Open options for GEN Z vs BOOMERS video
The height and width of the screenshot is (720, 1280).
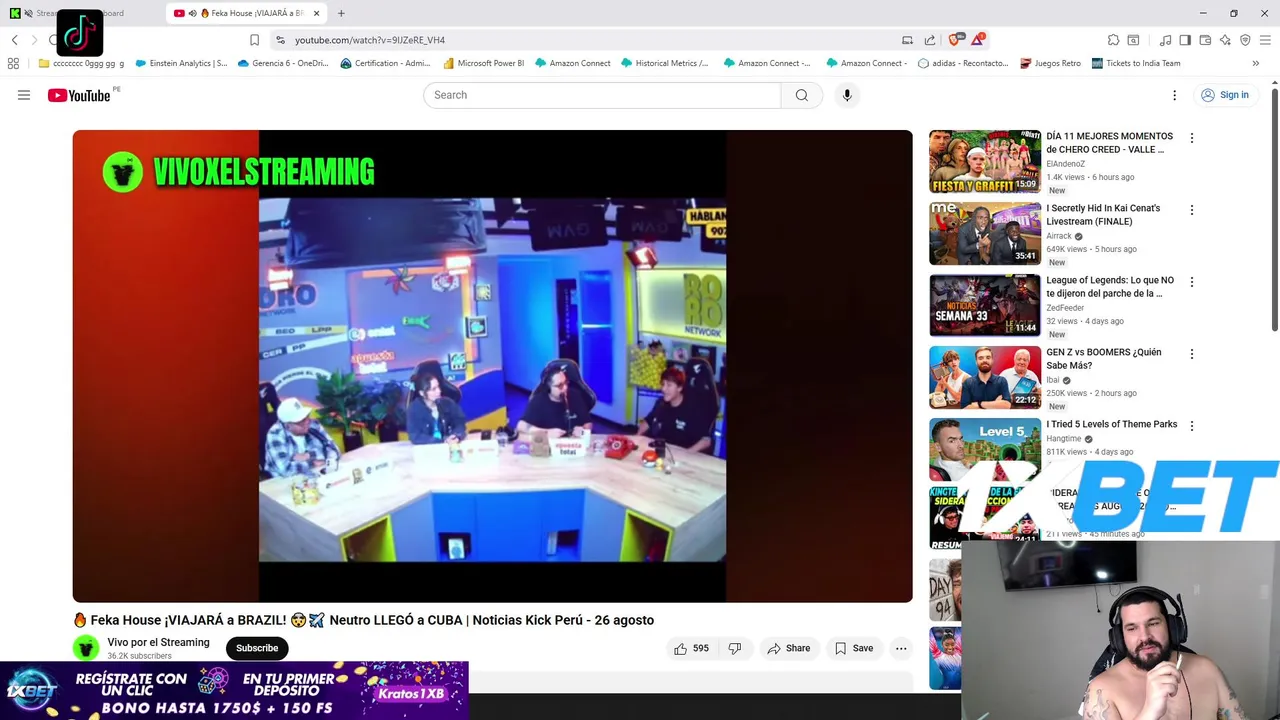[1191, 354]
